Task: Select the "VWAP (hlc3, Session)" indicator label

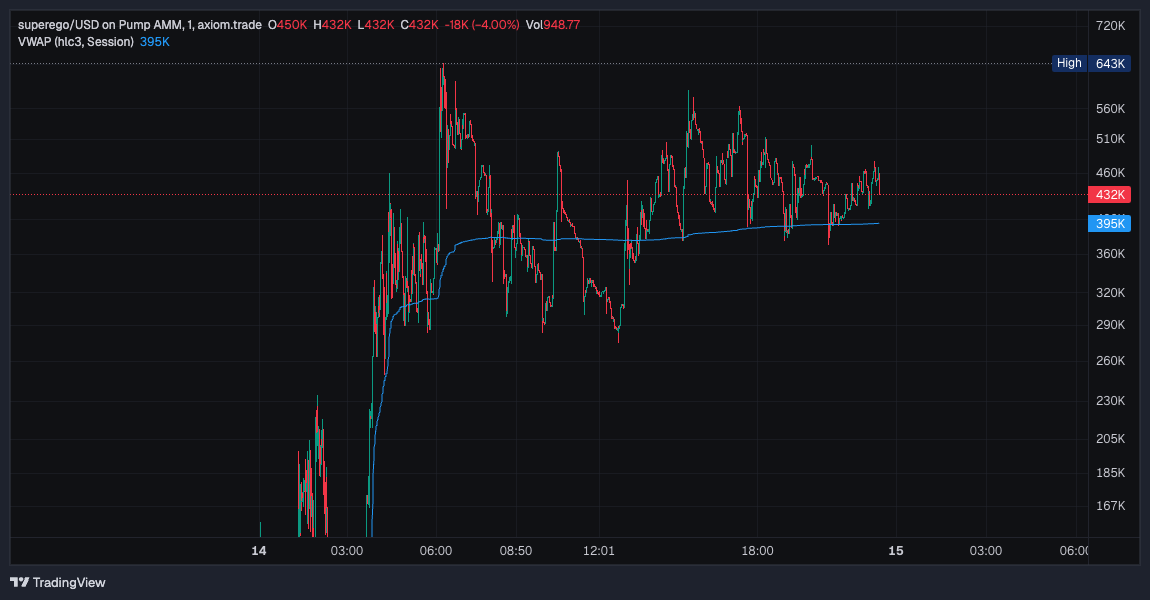Action: [x=76, y=42]
